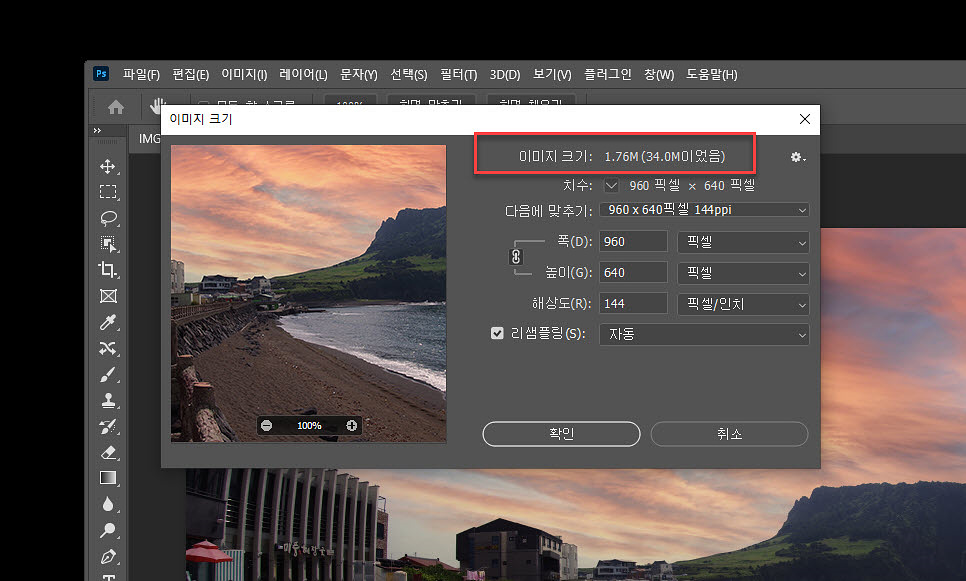Open the 폭 unit dropdown
Image resolution: width=966 pixels, height=581 pixels.
click(x=743, y=242)
